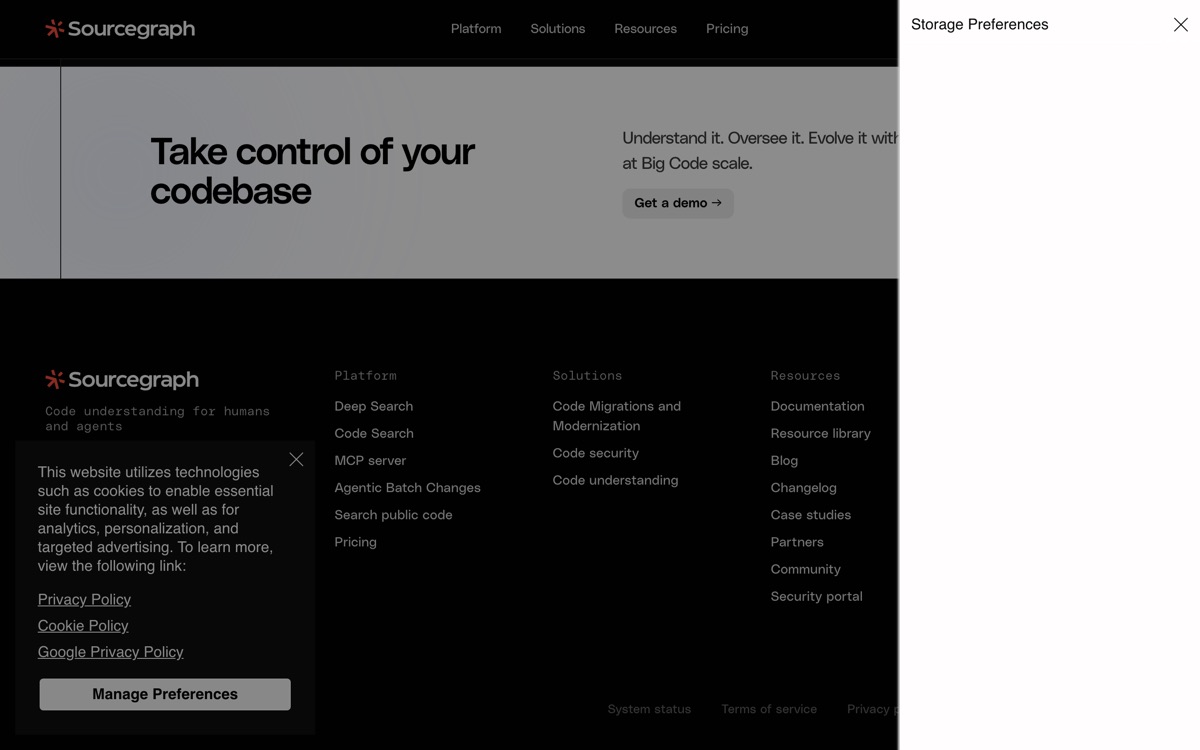
Task: Click the 'Take control of your codebase' heading
Action: [312, 171]
